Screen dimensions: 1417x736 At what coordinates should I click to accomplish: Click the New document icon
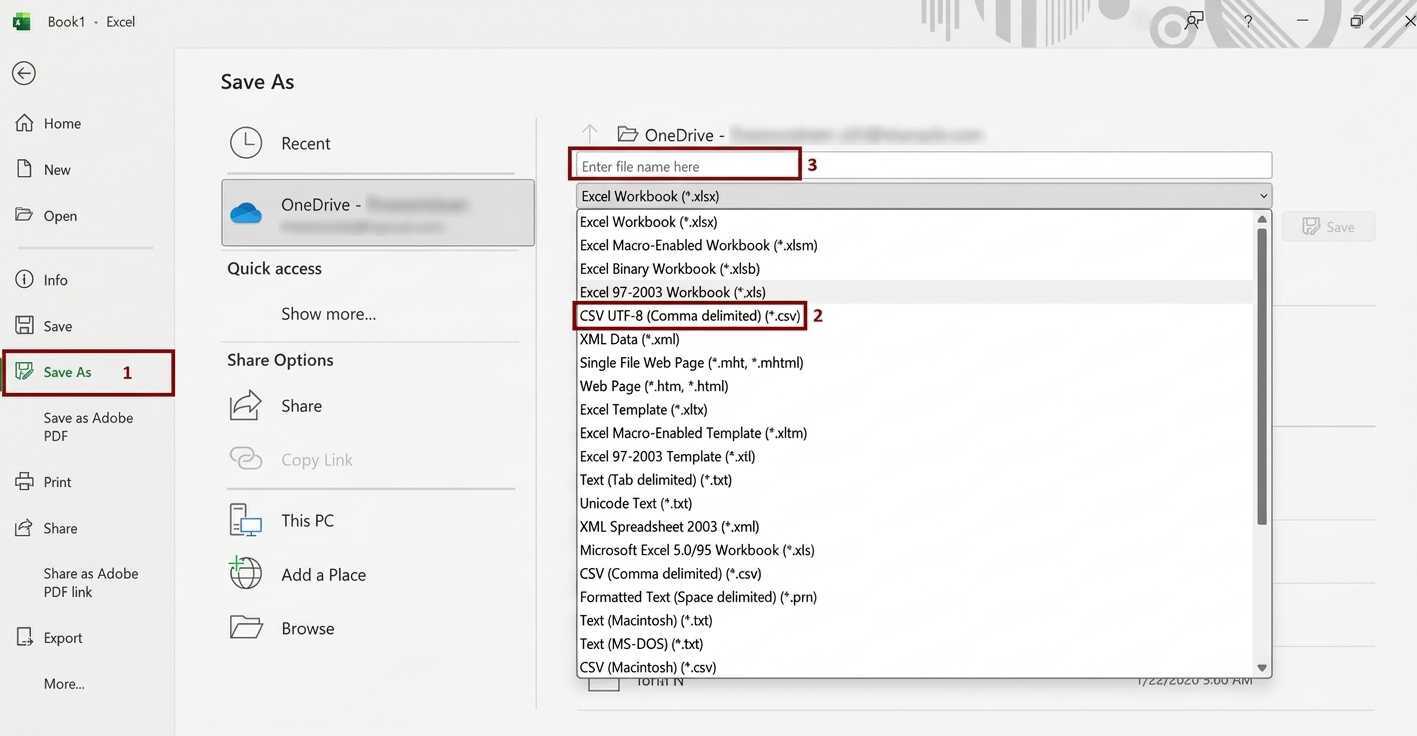click(x=24, y=169)
